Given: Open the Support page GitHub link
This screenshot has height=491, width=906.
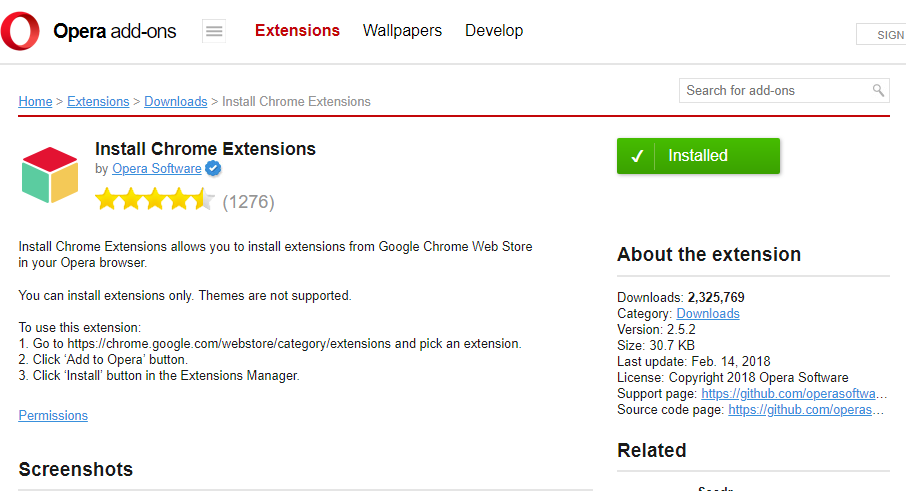Looking at the screenshot, I should (794, 394).
